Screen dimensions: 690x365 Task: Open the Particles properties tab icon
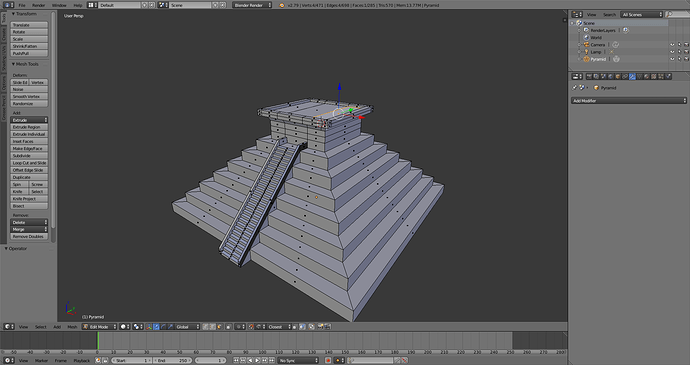click(661, 77)
